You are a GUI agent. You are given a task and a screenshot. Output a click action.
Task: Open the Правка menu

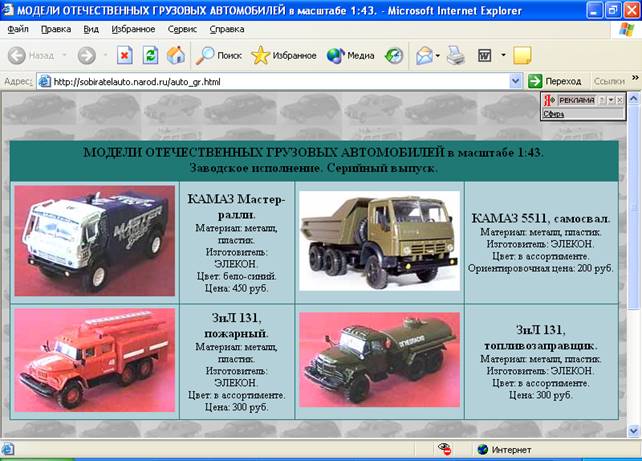click(56, 29)
